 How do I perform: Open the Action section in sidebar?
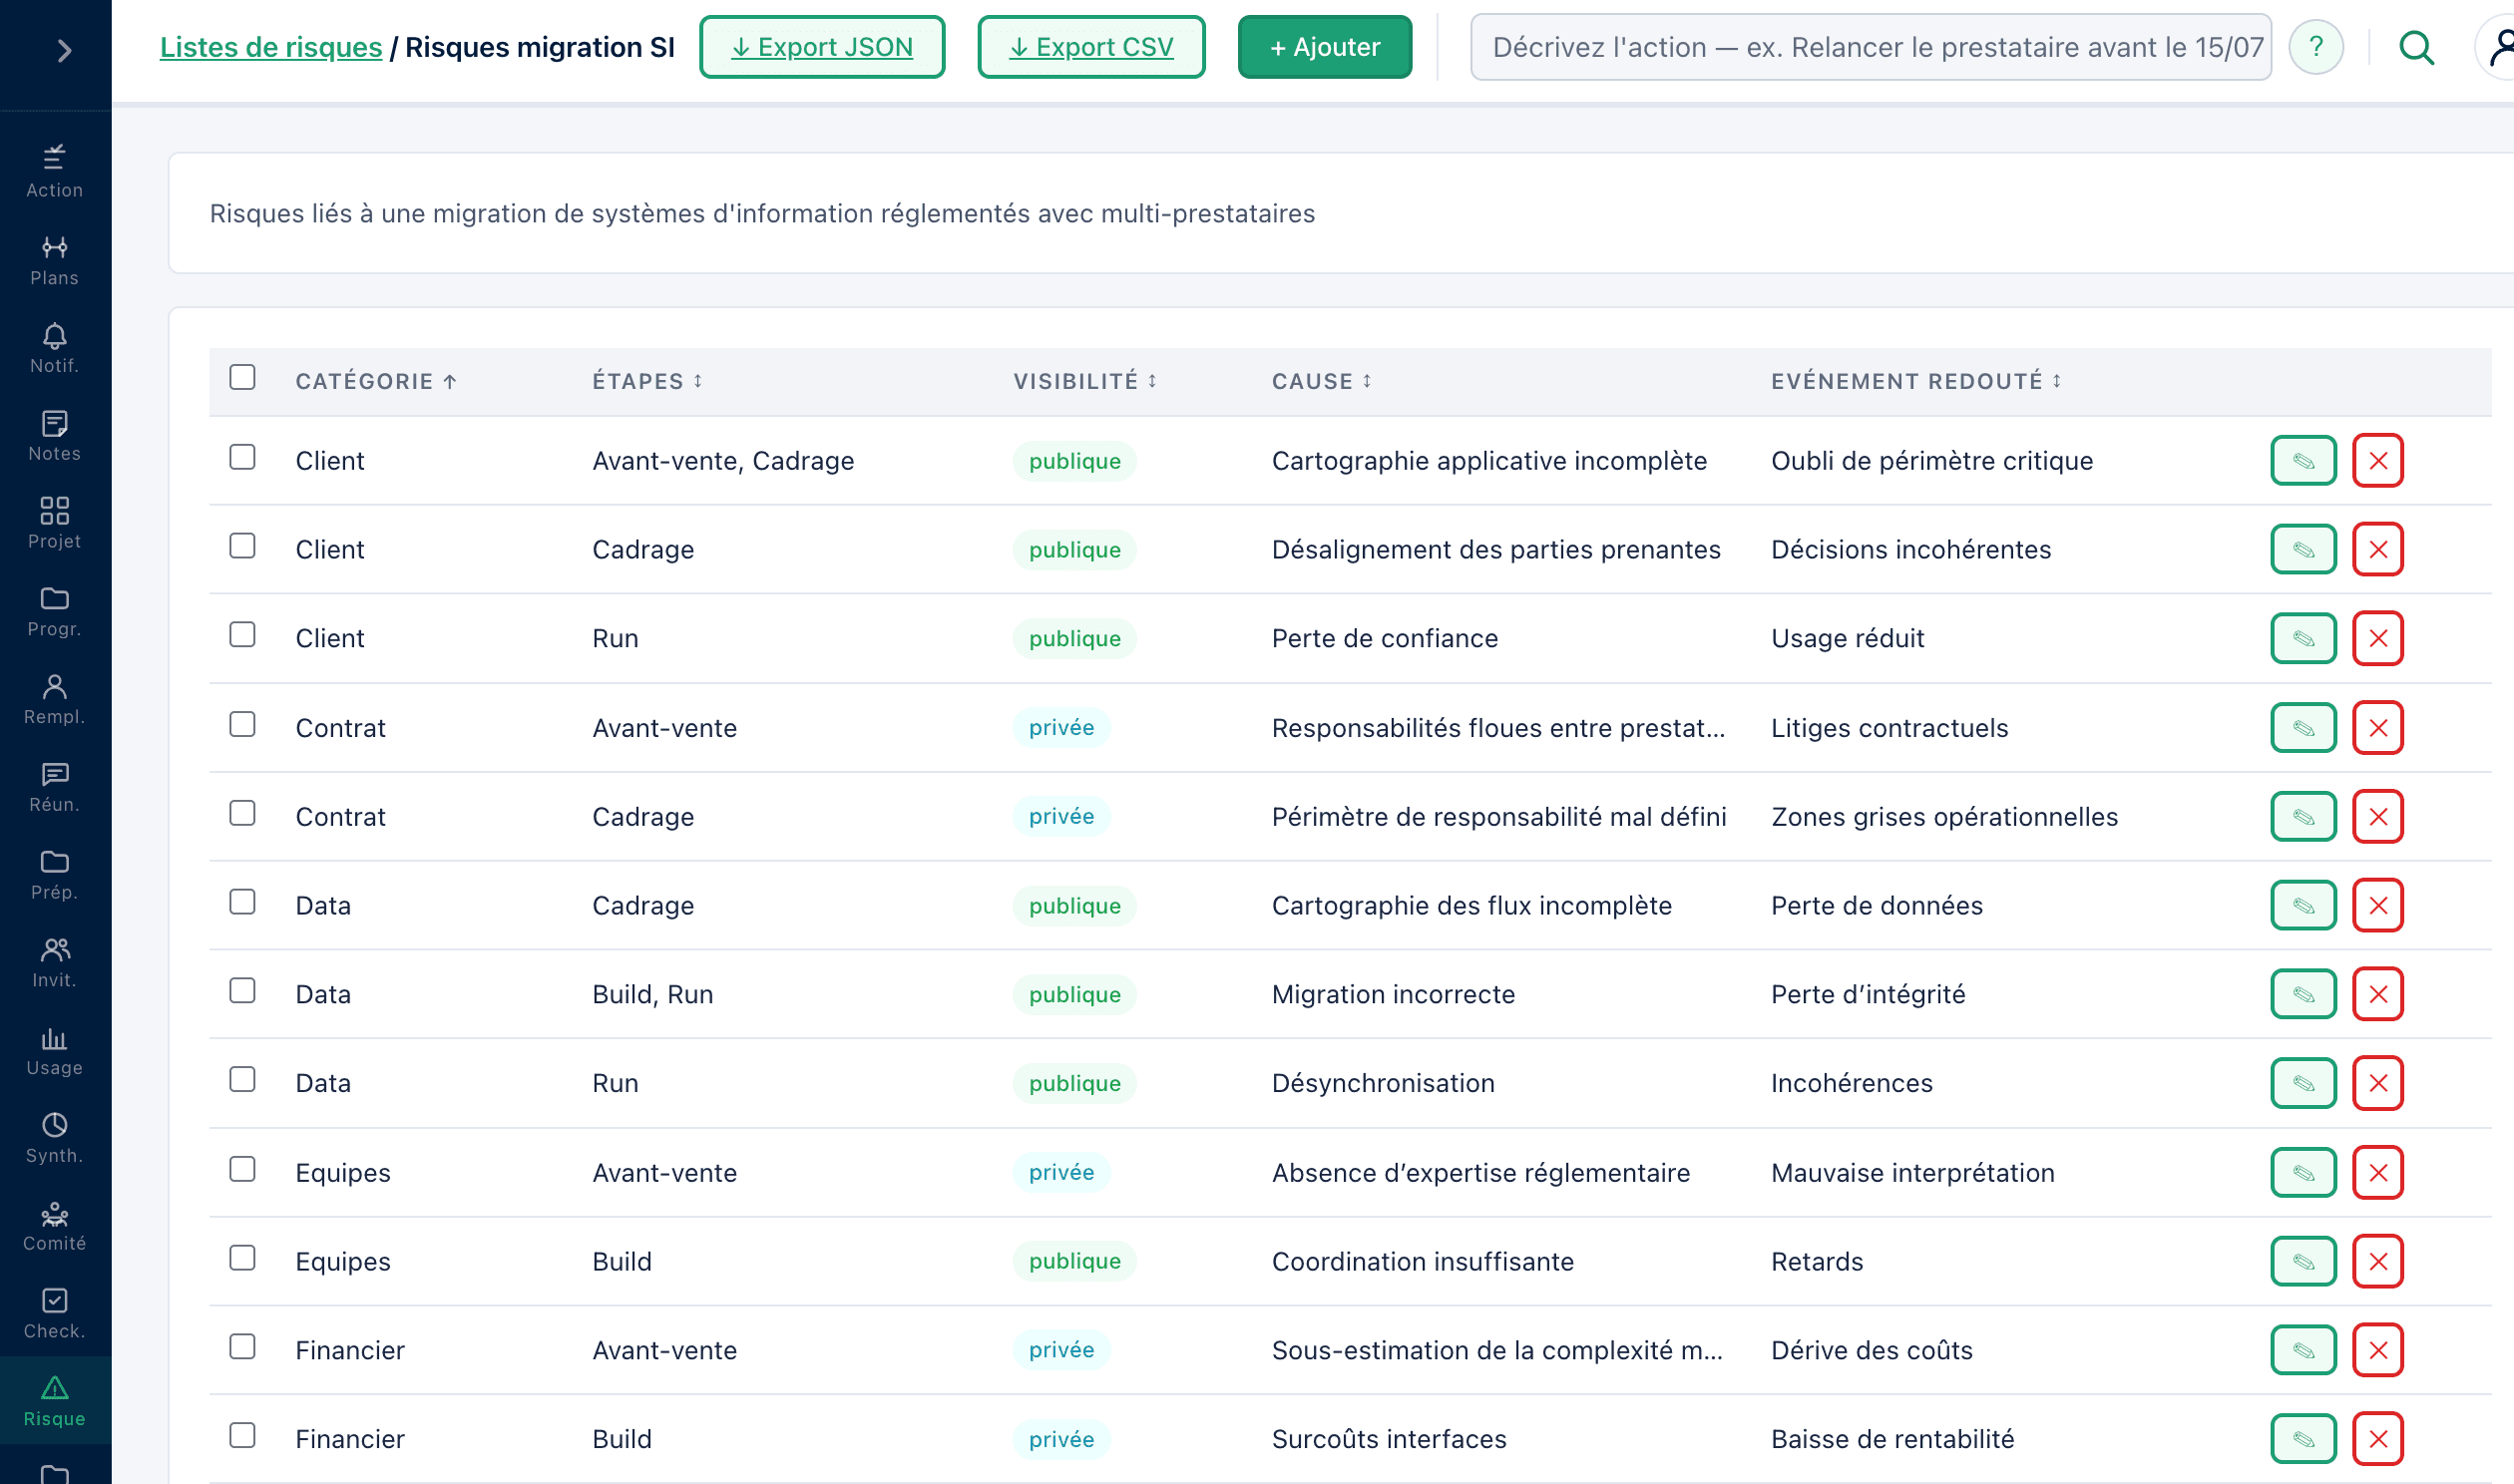pos(55,172)
